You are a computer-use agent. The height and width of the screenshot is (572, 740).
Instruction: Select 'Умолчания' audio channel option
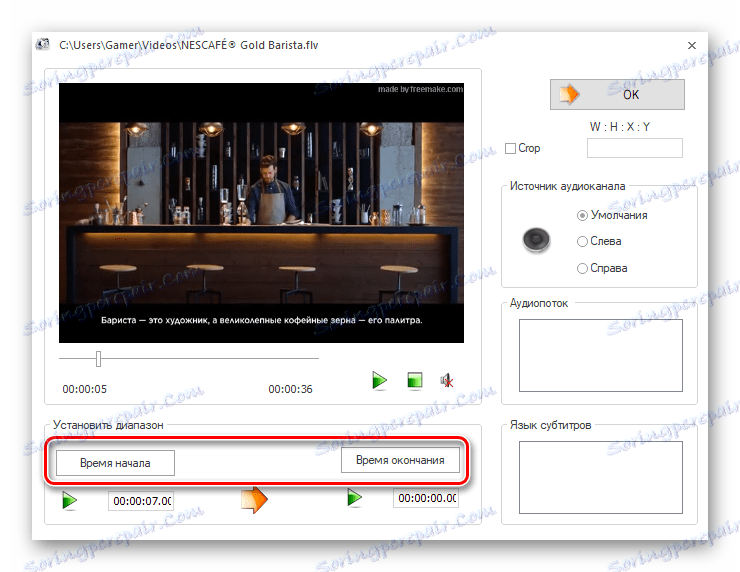pyautogui.click(x=582, y=215)
